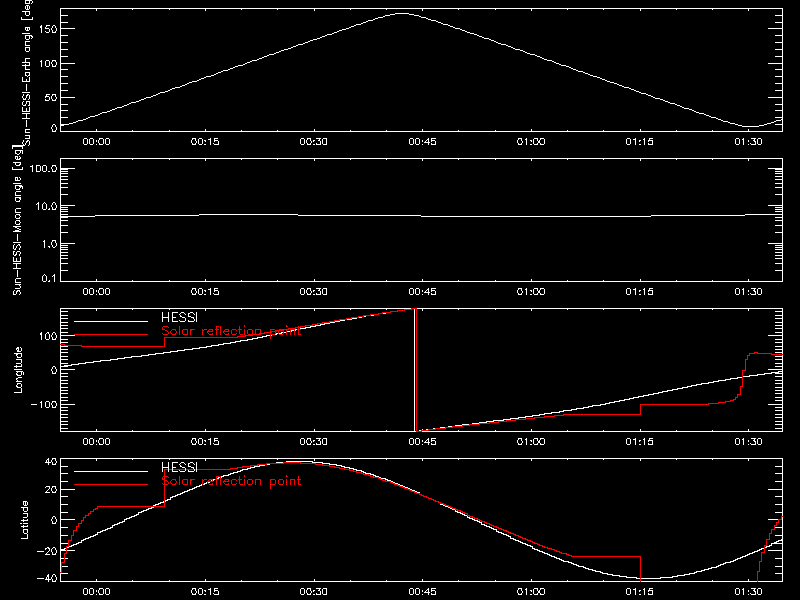Viewport: 800px width, 600px height.
Task: Click the 100.0 tick on Moon angle axis
Action: (x=43, y=168)
